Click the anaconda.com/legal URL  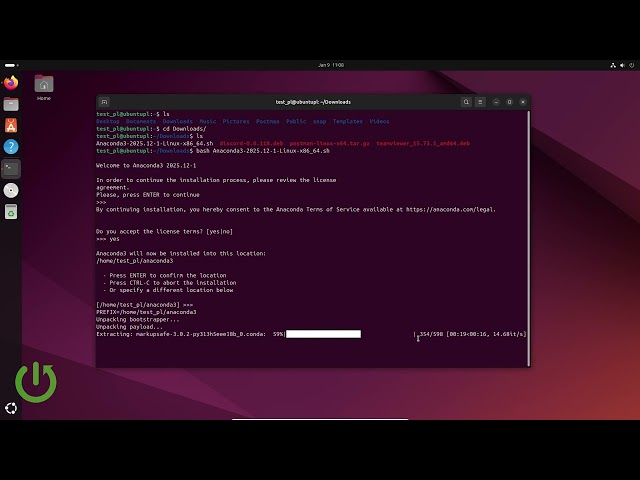451,209
